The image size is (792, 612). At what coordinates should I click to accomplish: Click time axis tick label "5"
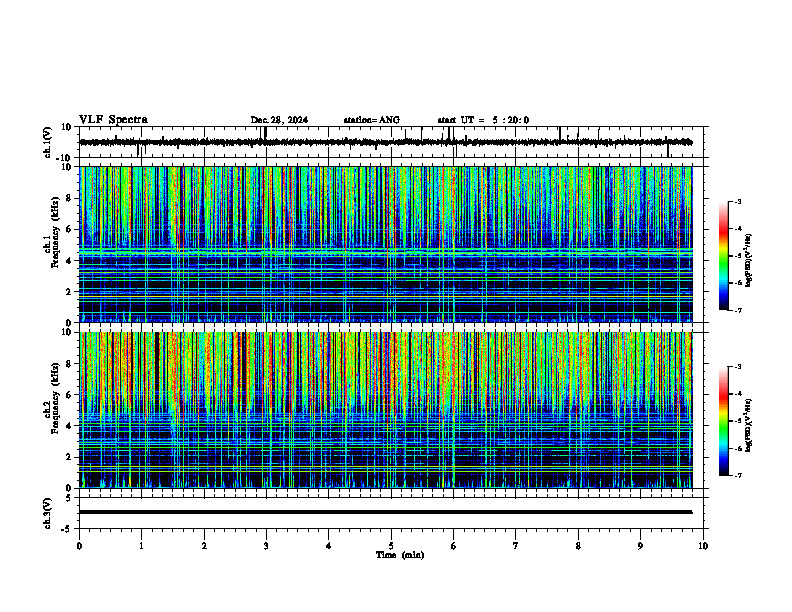(391, 546)
